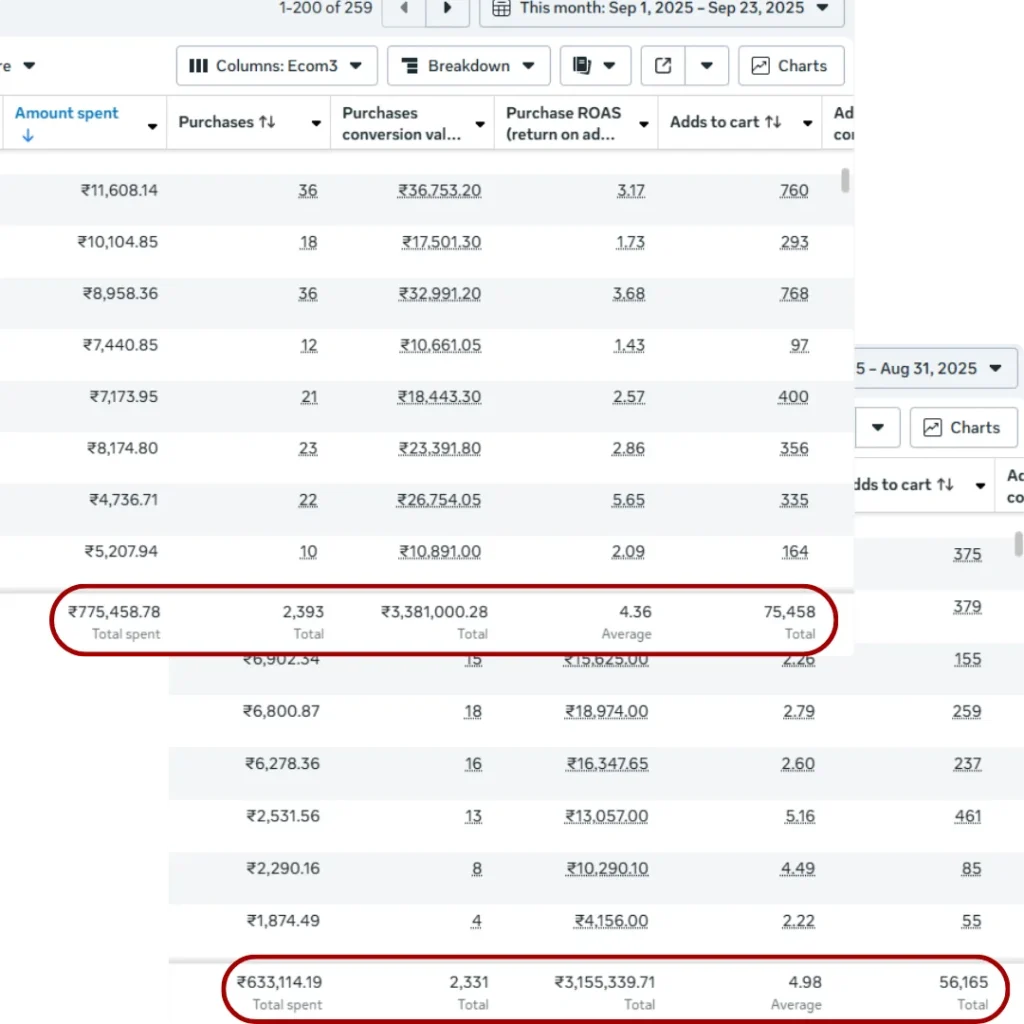This screenshot has width=1024, height=1024.
Task: Open the Purchase ROAS column options arrow
Action: click(x=644, y=125)
